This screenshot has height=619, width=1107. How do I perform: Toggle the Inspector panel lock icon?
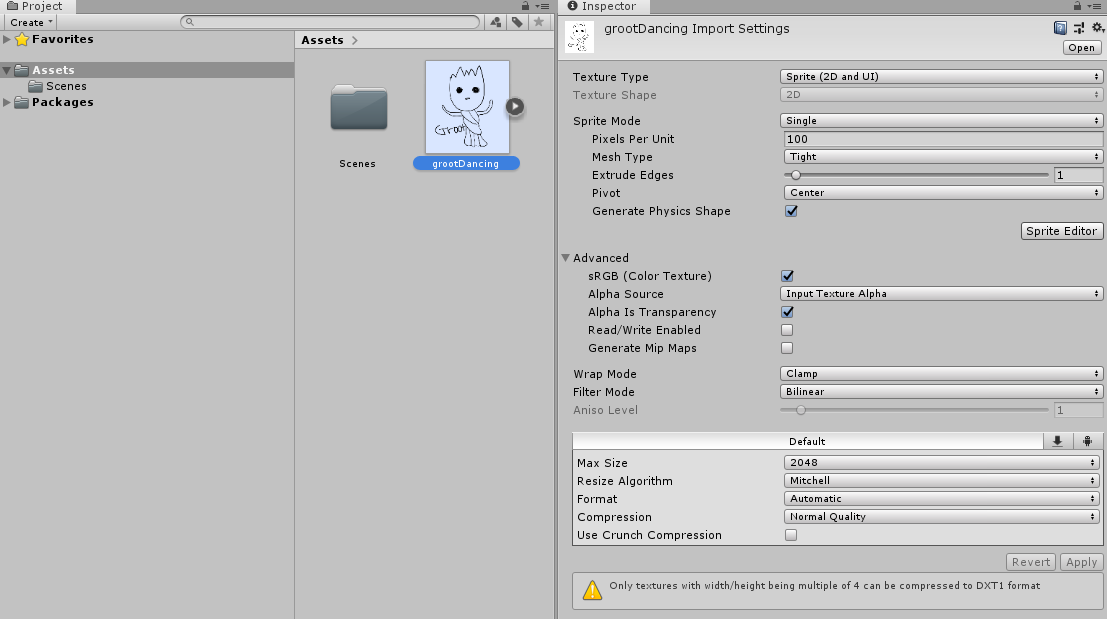1077,6
